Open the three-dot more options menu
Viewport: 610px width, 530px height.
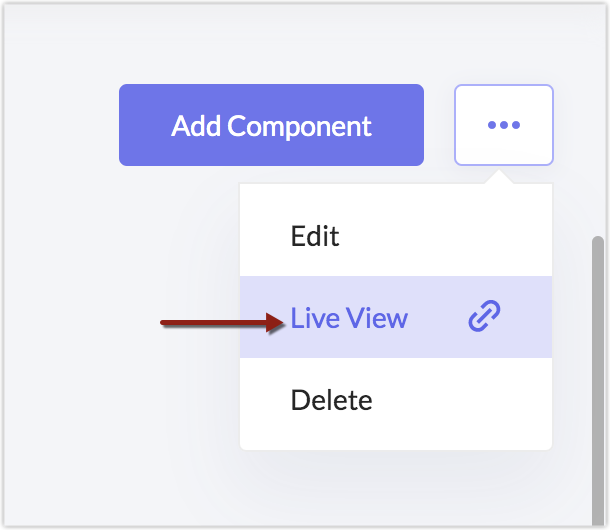pyautogui.click(x=503, y=125)
